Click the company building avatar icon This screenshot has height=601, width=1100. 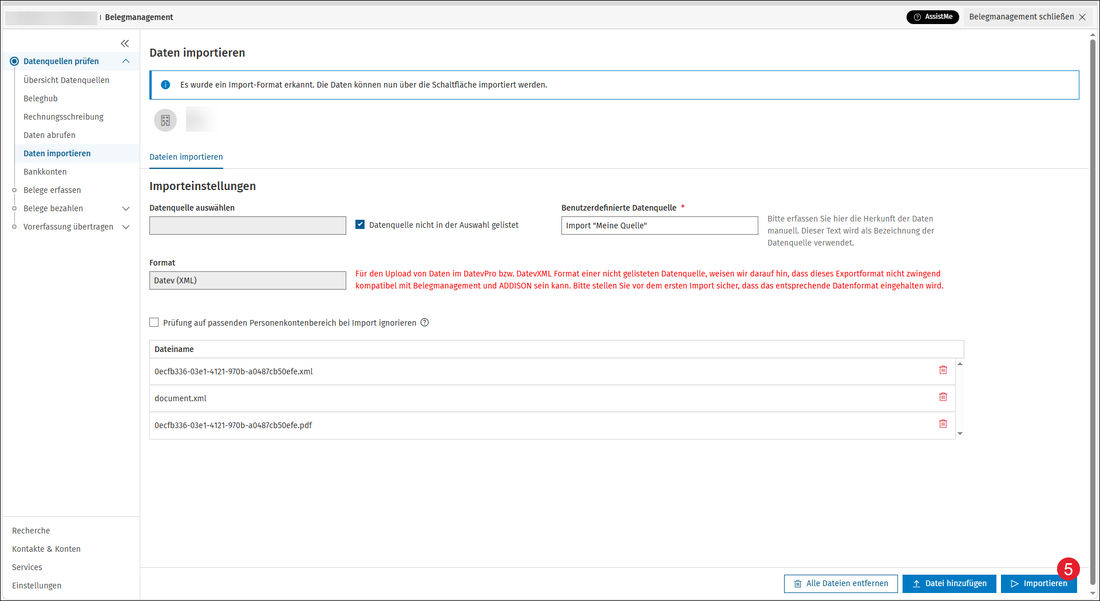166,121
